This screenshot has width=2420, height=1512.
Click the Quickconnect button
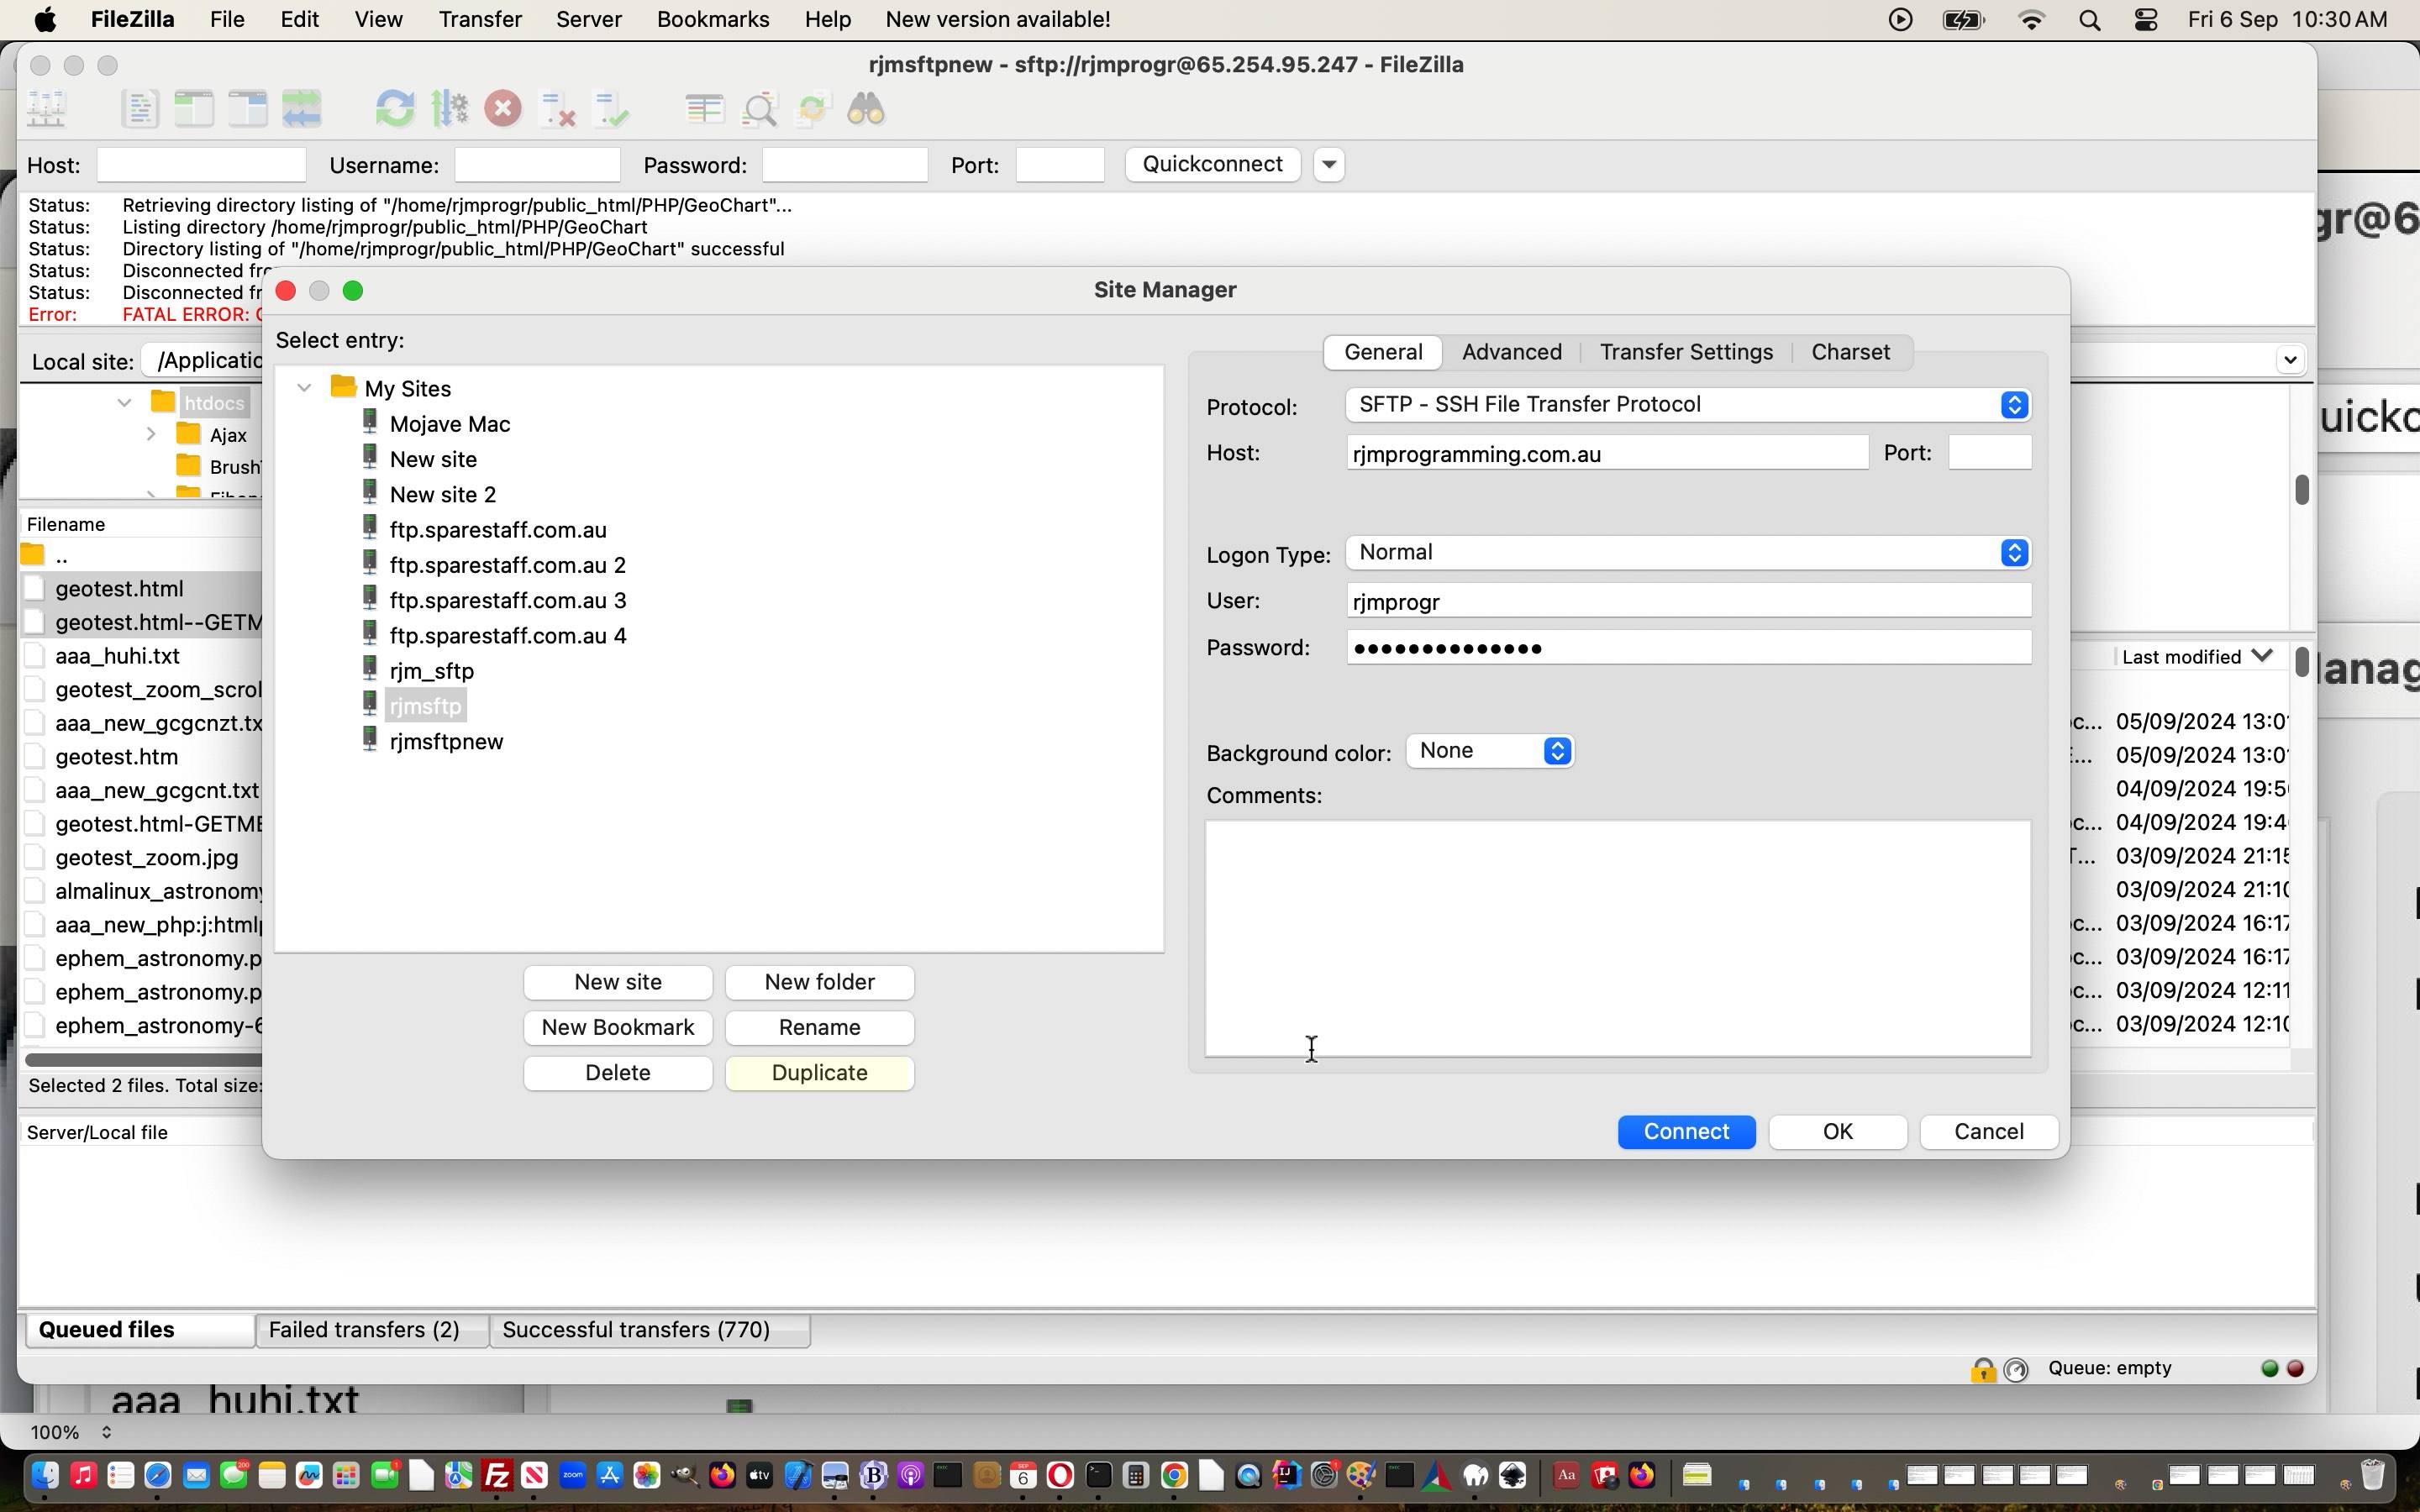tap(1212, 164)
